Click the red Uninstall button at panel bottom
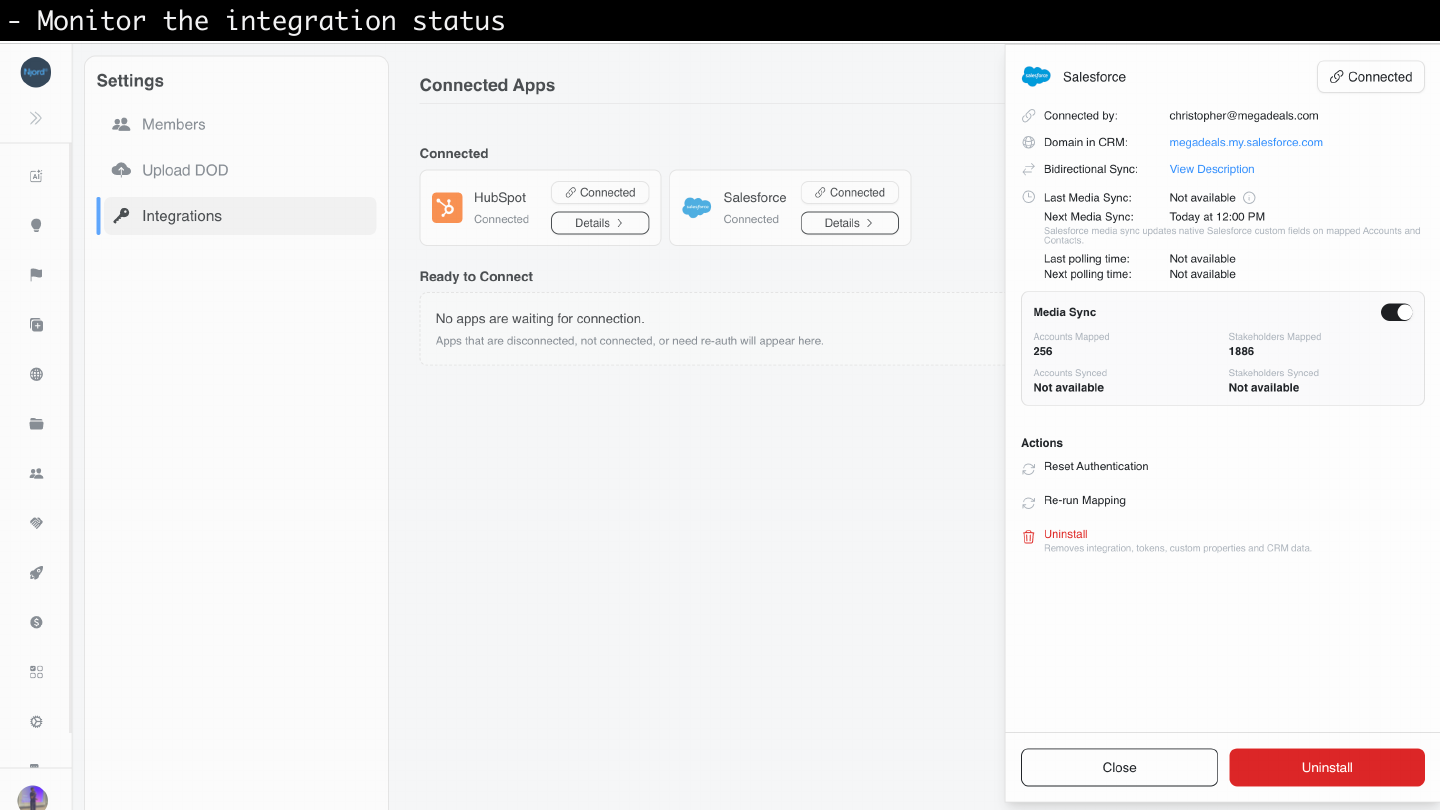The height and width of the screenshot is (810, 1440). 1327,767
